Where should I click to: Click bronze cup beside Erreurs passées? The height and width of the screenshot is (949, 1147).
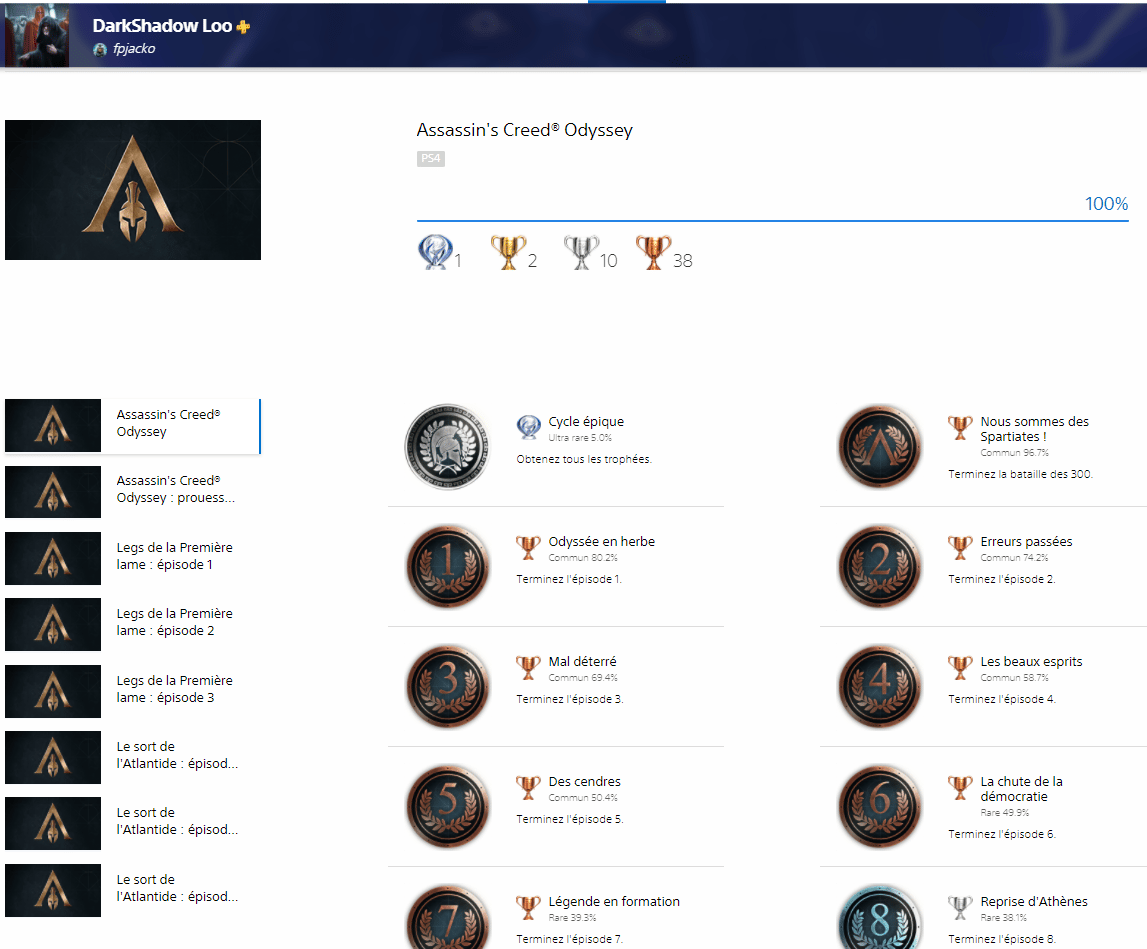pyautogui.click(x=960, y=547)
